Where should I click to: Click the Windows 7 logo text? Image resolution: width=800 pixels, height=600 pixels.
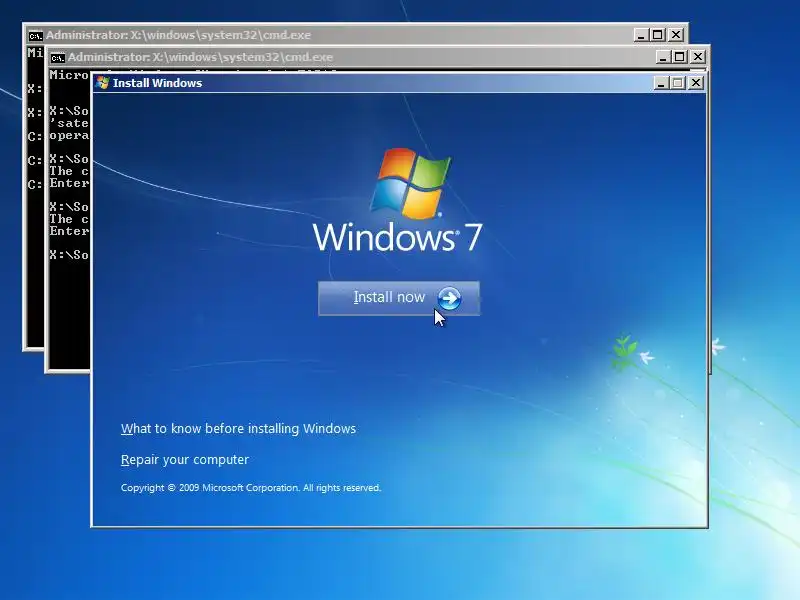[397, 237]
